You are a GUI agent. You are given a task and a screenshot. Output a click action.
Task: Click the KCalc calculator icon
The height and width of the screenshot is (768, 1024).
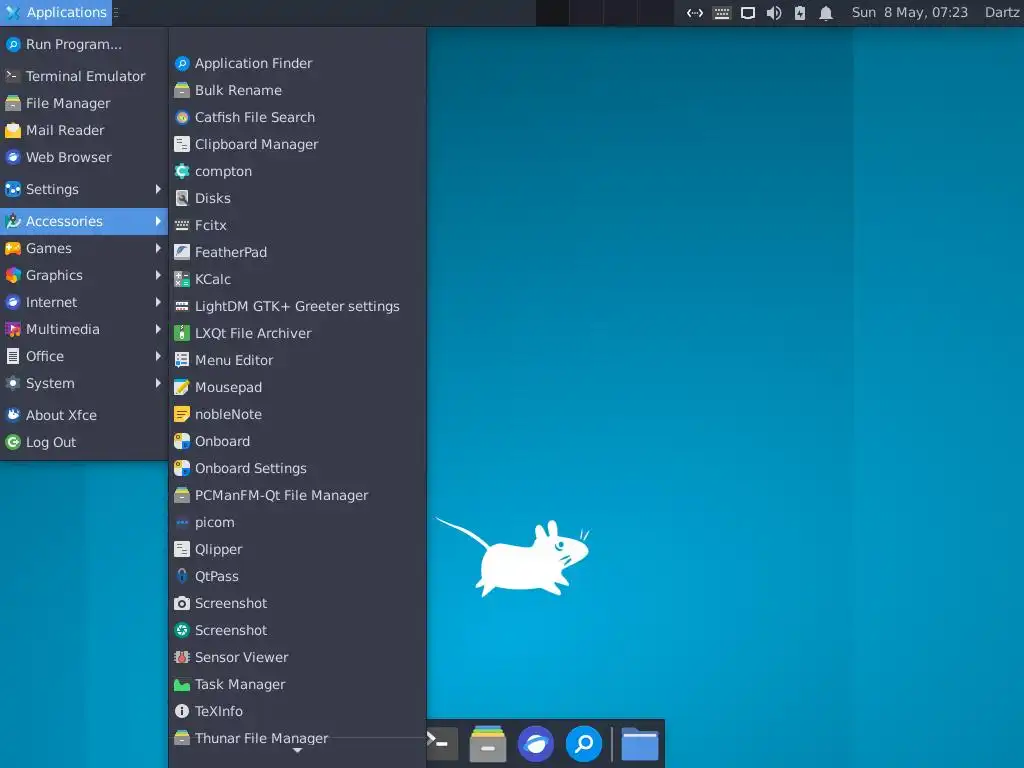[x=182, y=280]
